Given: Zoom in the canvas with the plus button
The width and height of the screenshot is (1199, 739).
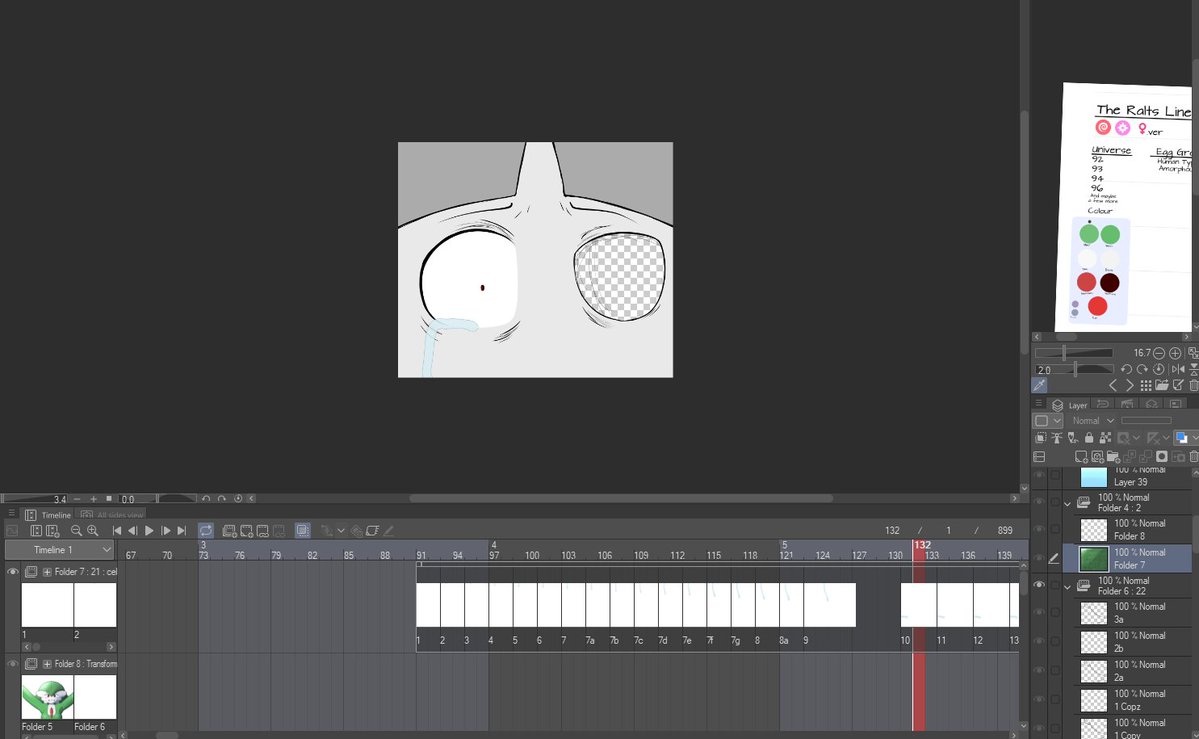Looking at the screenshot, I should click(93, 499).
